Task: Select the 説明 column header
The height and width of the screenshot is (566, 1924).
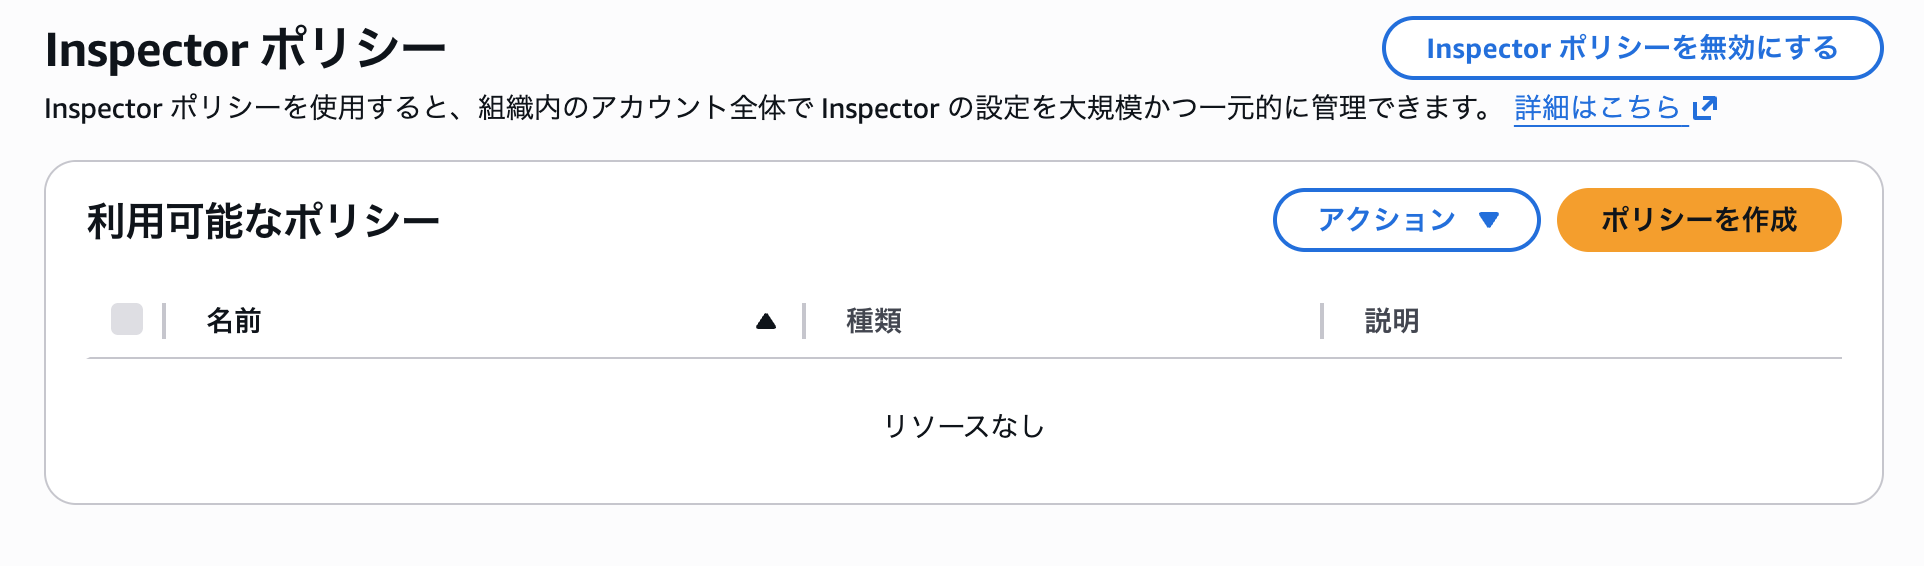Action: coord(1392,321)
